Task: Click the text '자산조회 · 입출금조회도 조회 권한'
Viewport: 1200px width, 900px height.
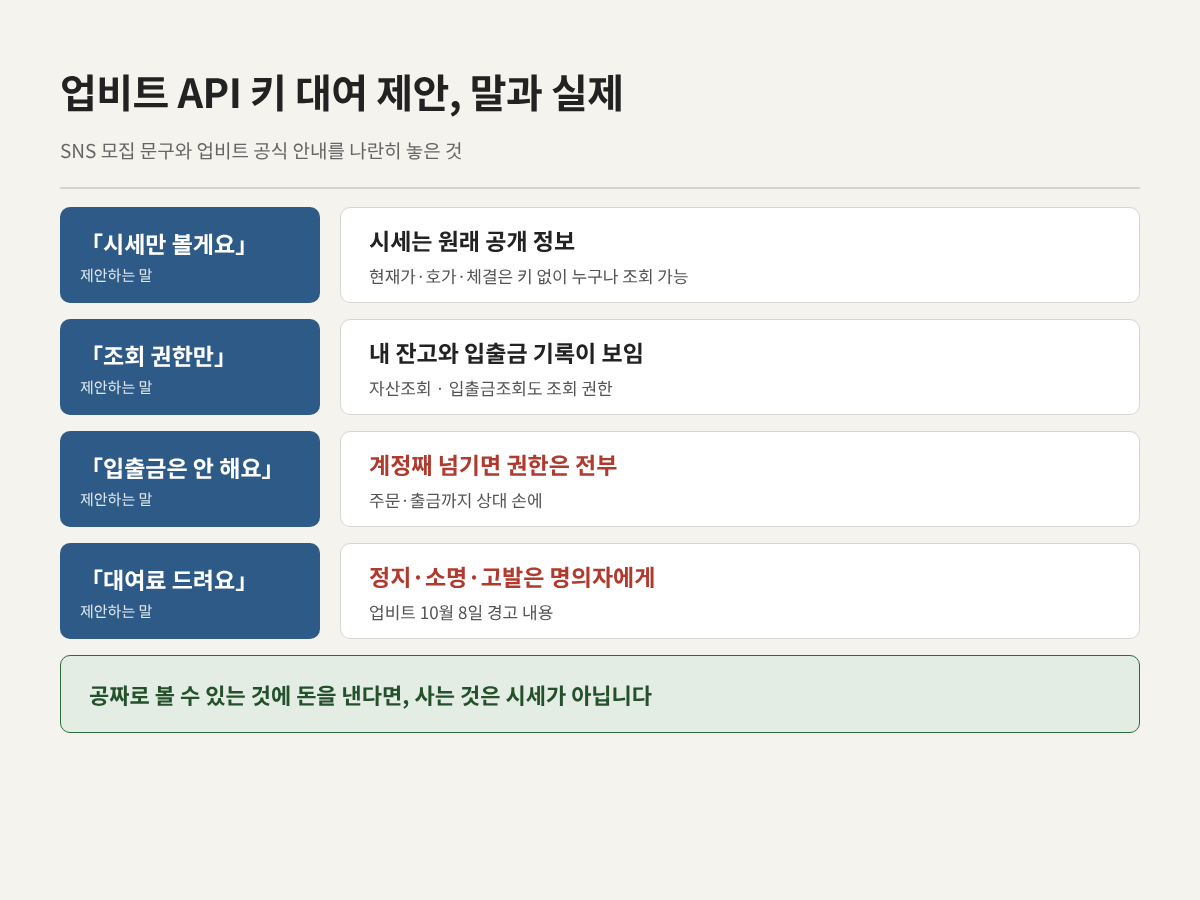Action: point(490,388)
